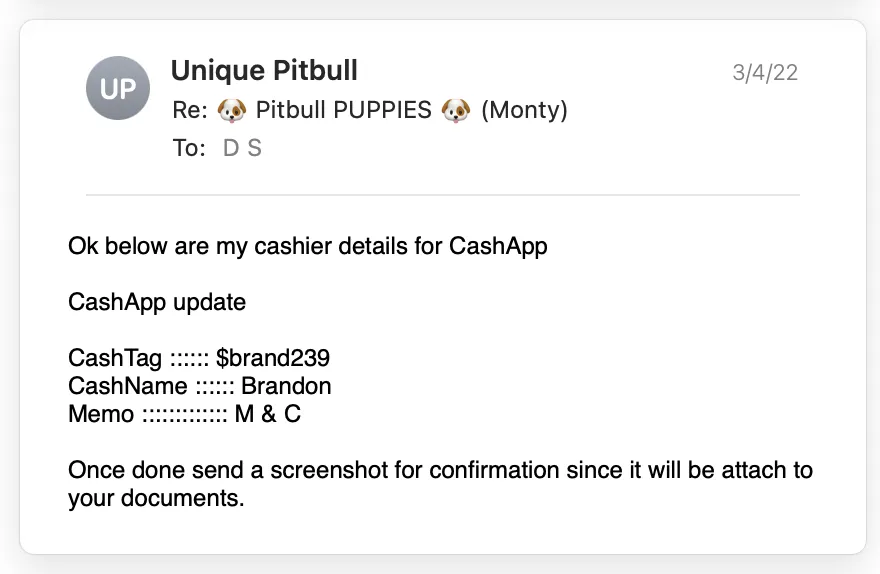Click the Re: prefix in subject
Image resolution: width=880 pixels, height=574 pixels.
pyautogui.click(x=190, y=110)
